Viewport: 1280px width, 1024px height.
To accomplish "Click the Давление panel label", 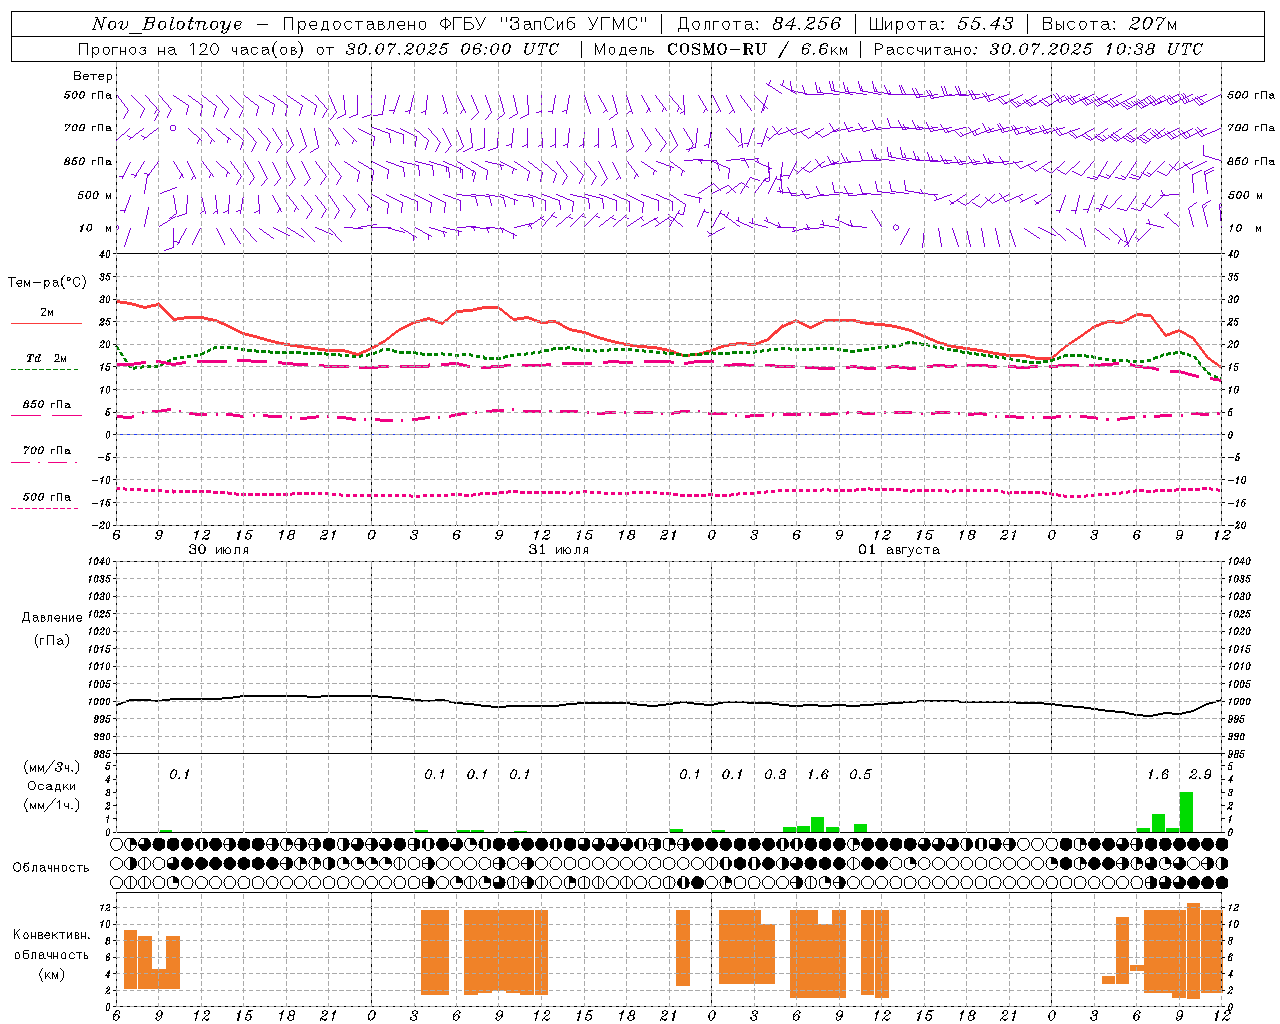I will (52, 618).
